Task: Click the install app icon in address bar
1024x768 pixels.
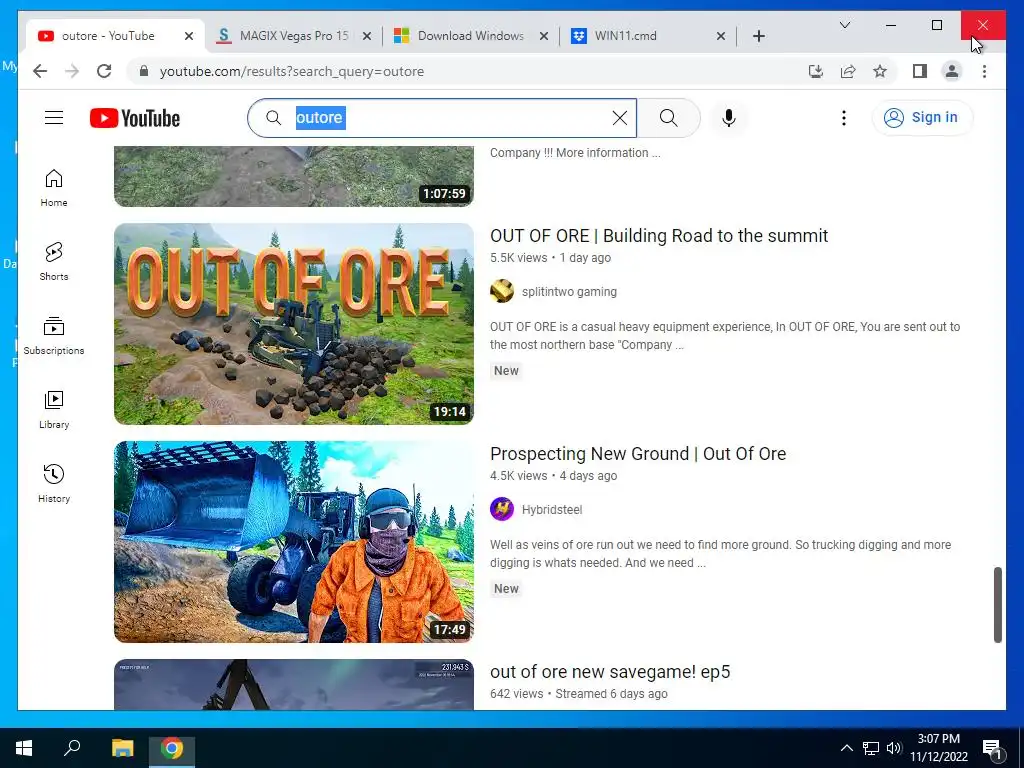Action: pyautogui.click(x=816, y=71)
